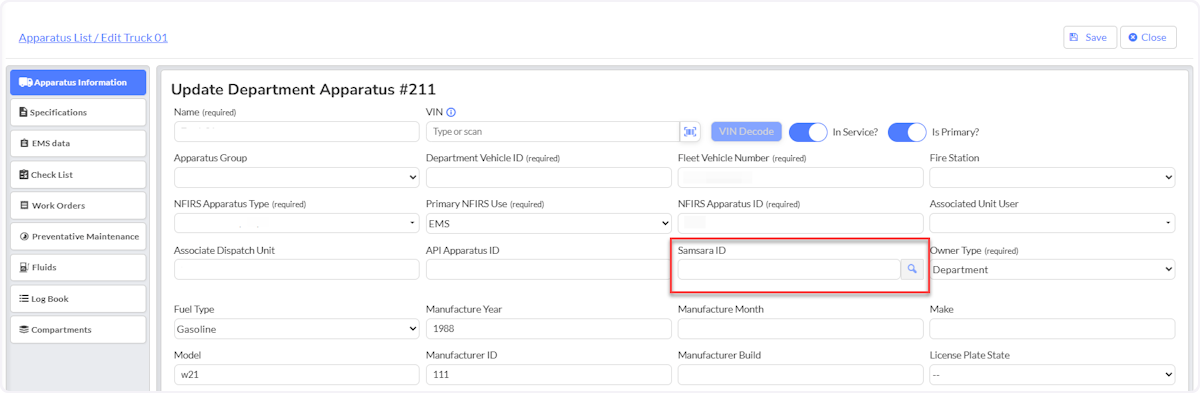Open the Compartments tab

click(78, 329)
